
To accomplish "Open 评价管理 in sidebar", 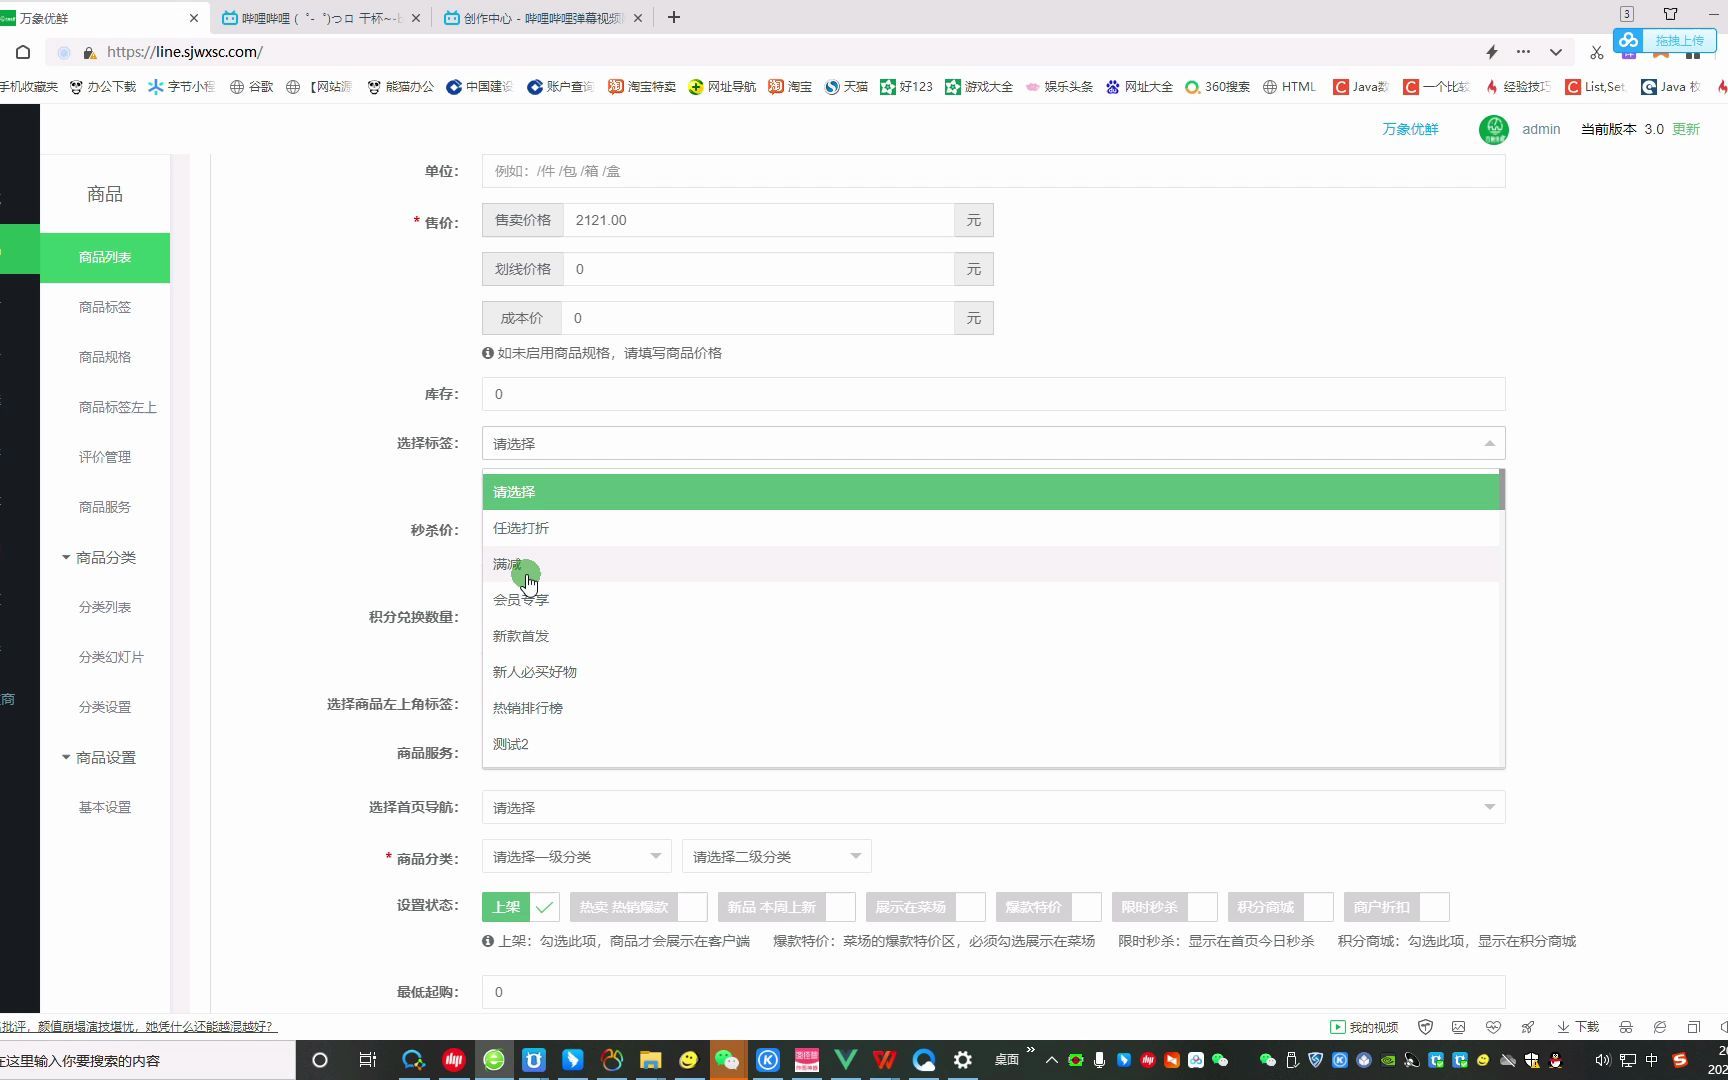I will [x=105, y=457].
